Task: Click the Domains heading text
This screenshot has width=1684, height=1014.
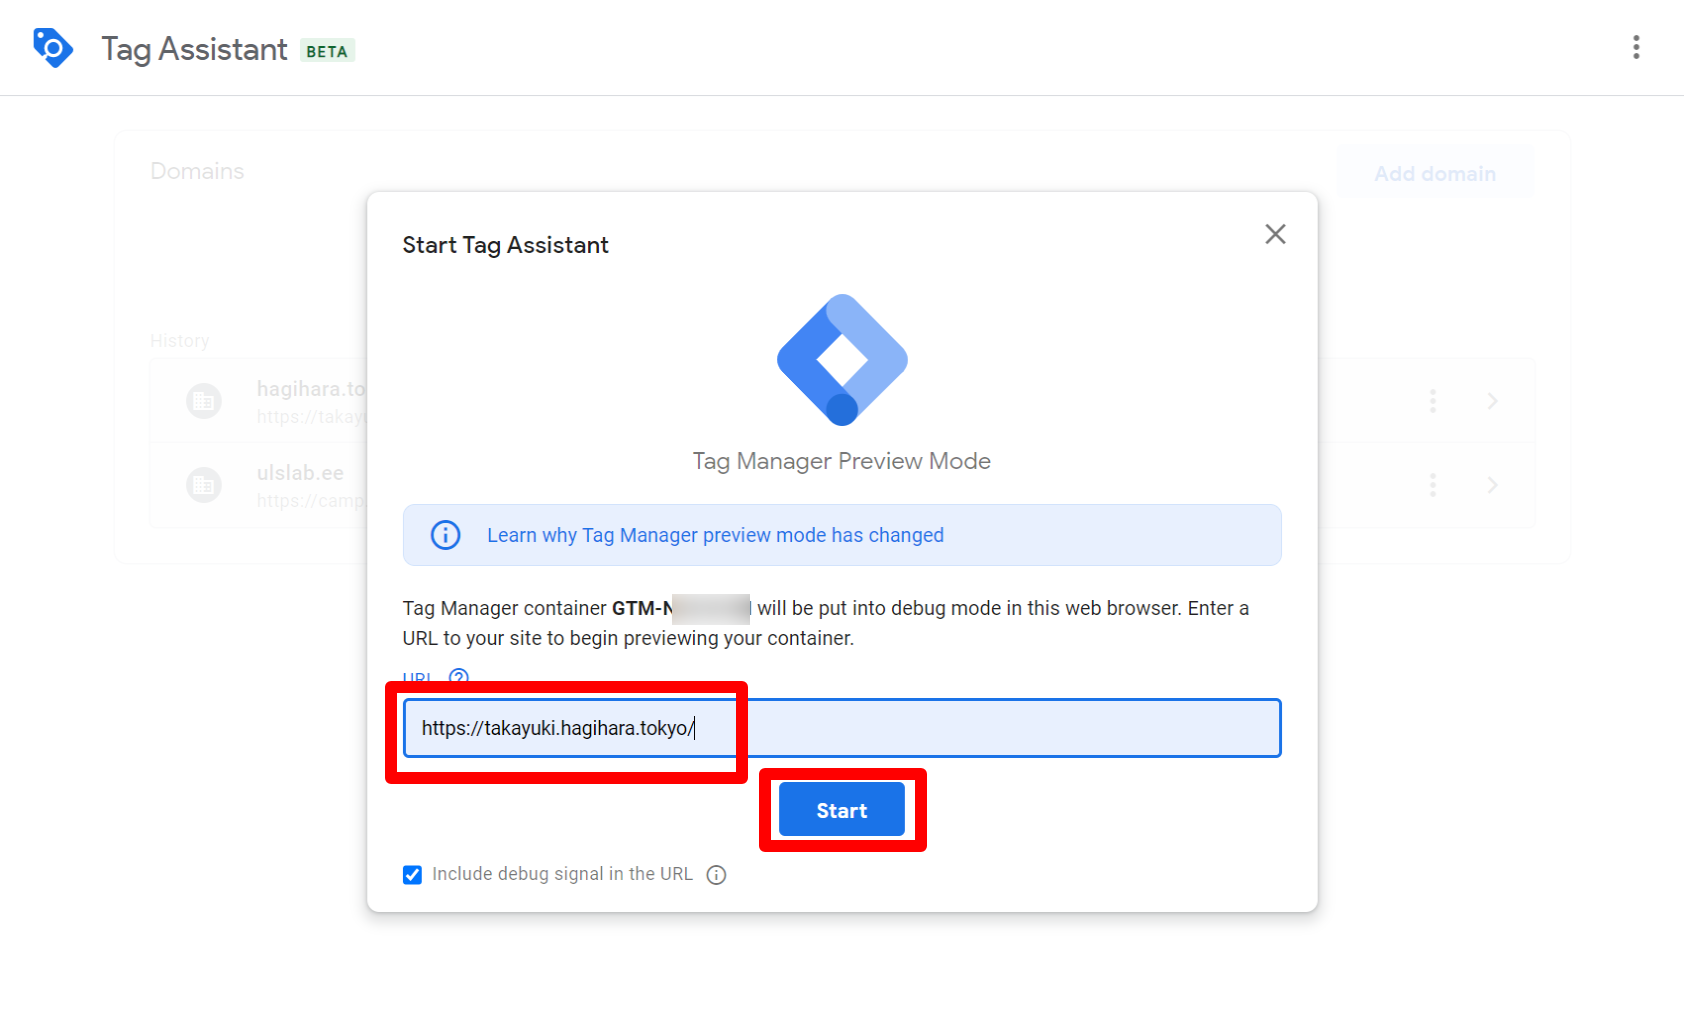Action: tap(197, 171)
